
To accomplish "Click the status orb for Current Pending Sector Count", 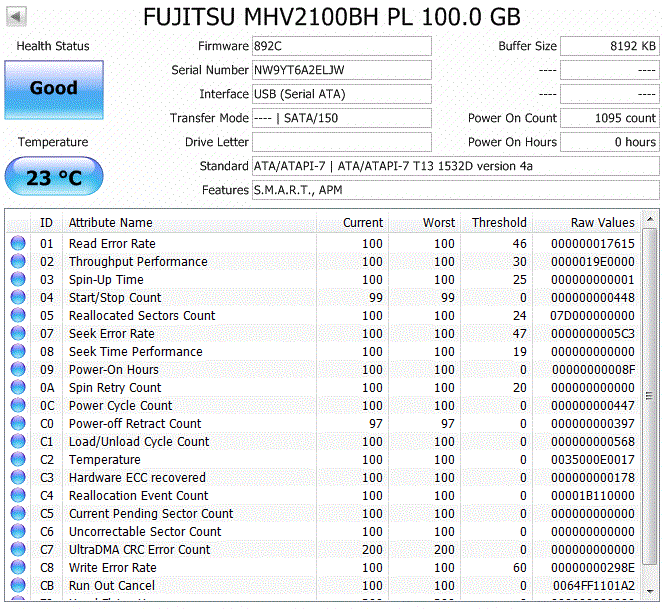I will tap(18, 513).
